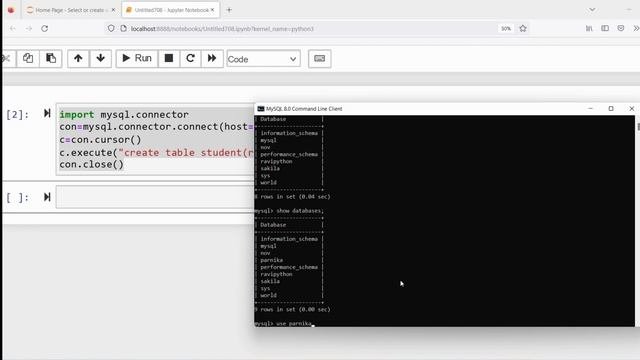Restart kernel and run all cells
This screenshot has width=640, height=360.
212,58
